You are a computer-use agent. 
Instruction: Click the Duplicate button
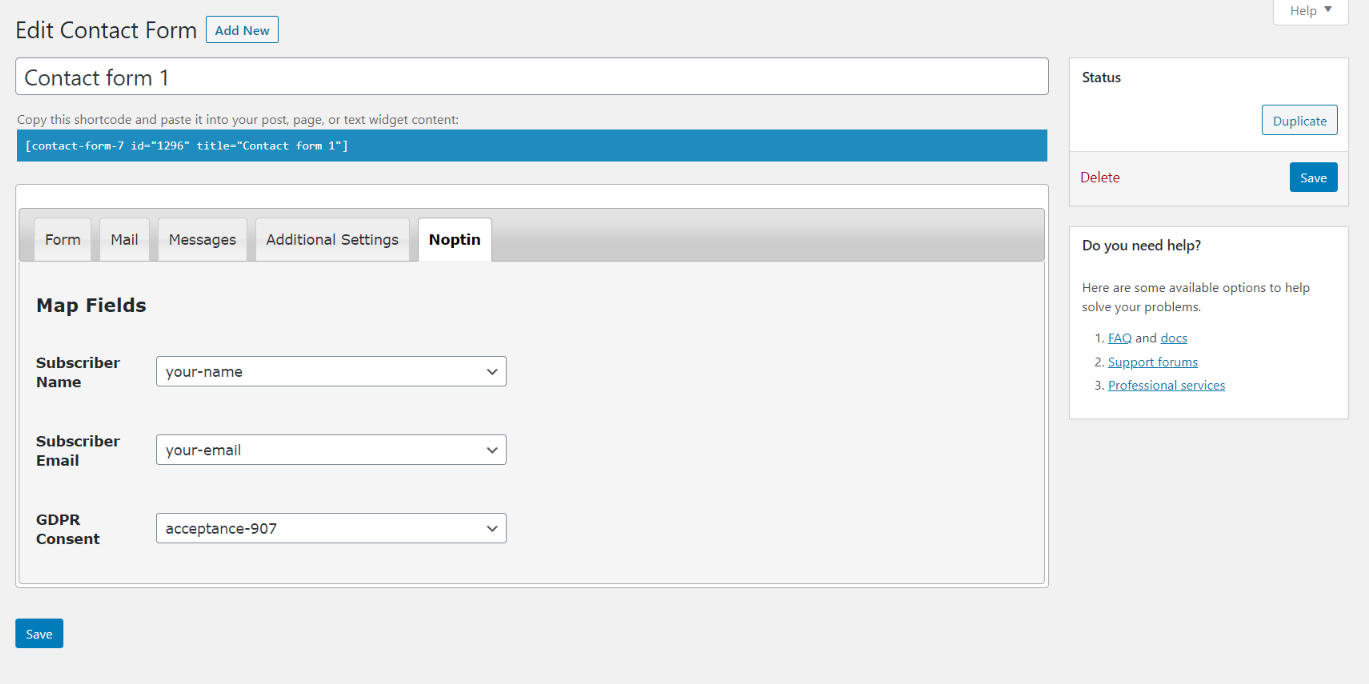1299,121
